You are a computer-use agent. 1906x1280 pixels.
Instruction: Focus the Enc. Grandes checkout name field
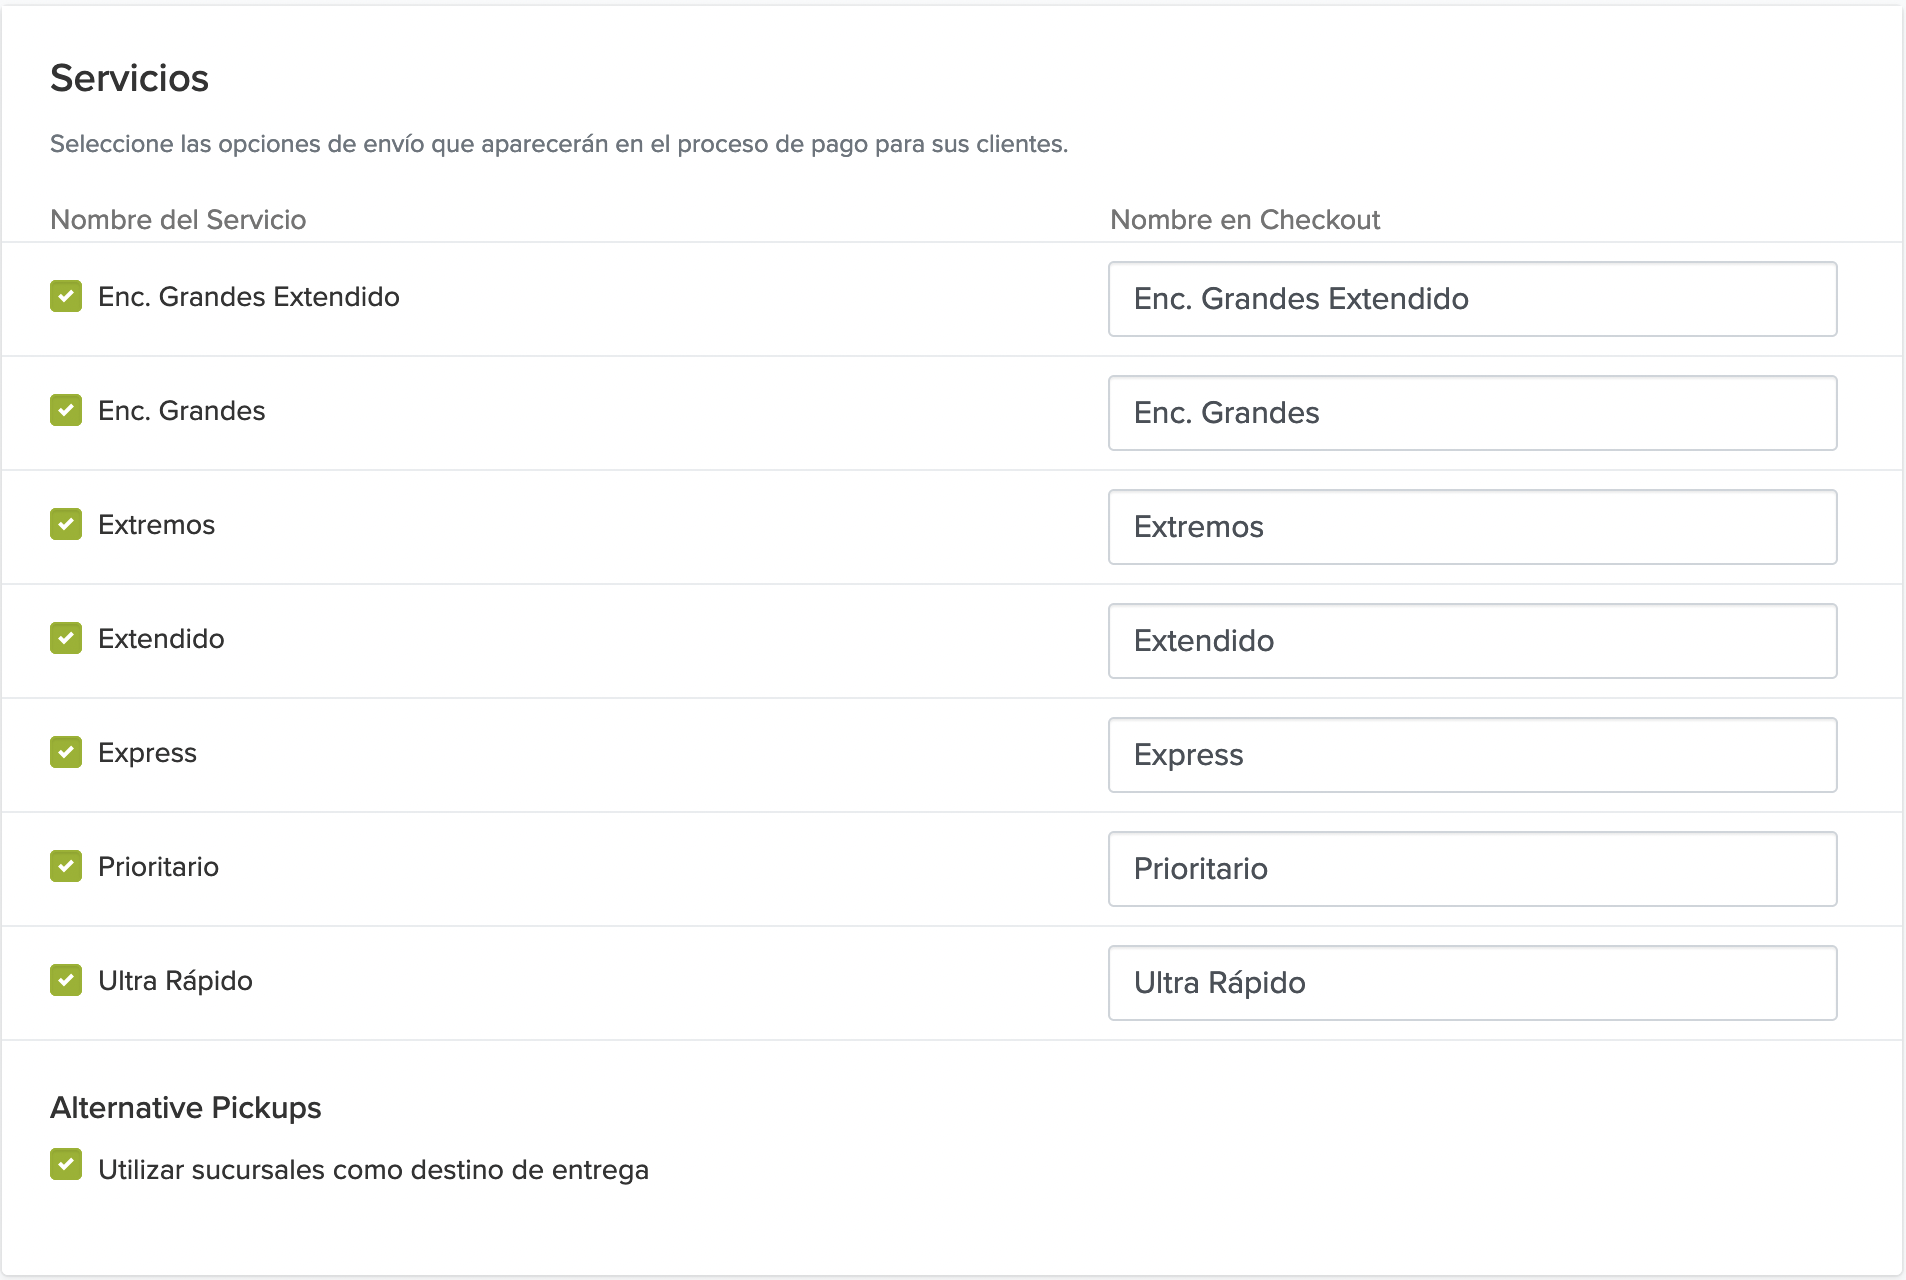[x=1472, y=413]
